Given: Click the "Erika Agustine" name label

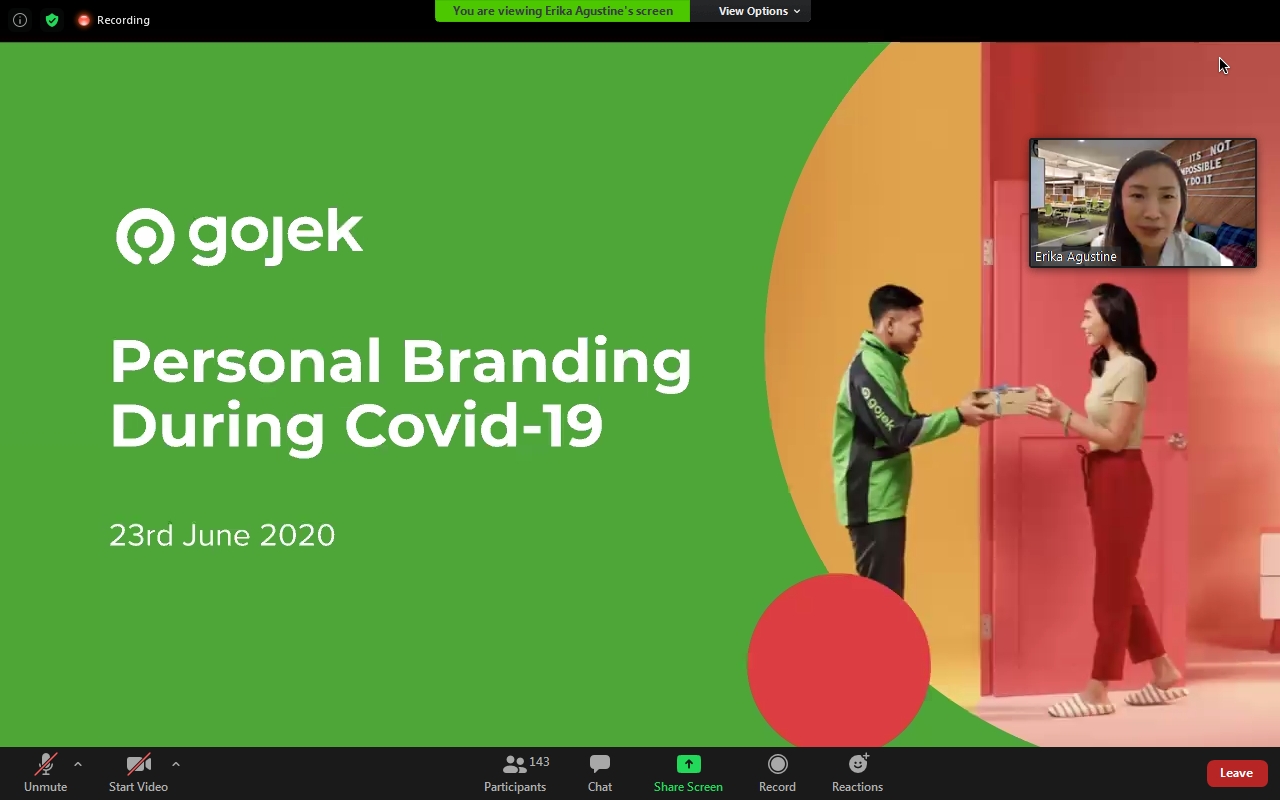Looking at the screenshot, I should click(1076, 257).
